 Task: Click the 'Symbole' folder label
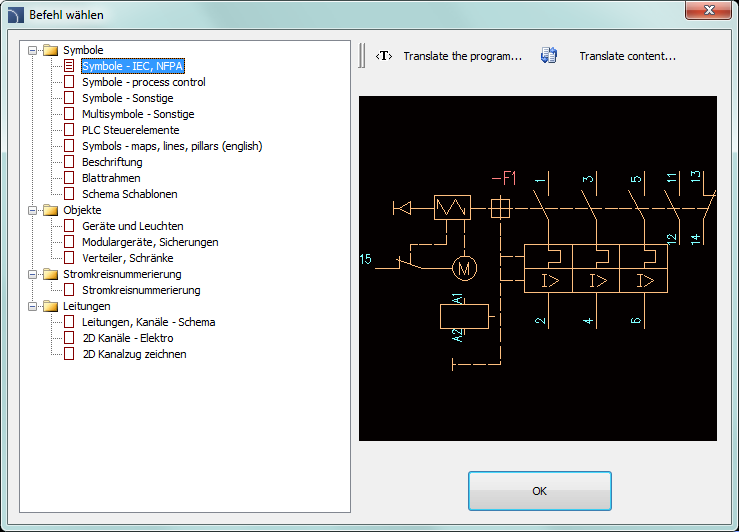[x=83, y=50]
